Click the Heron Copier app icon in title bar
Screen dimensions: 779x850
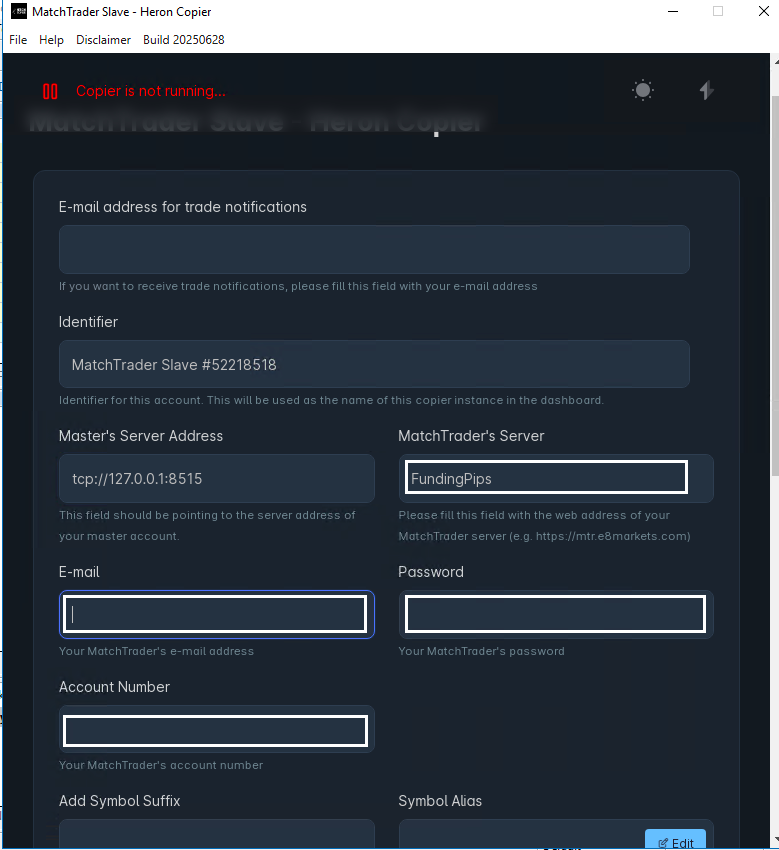[x=19, y=11]
